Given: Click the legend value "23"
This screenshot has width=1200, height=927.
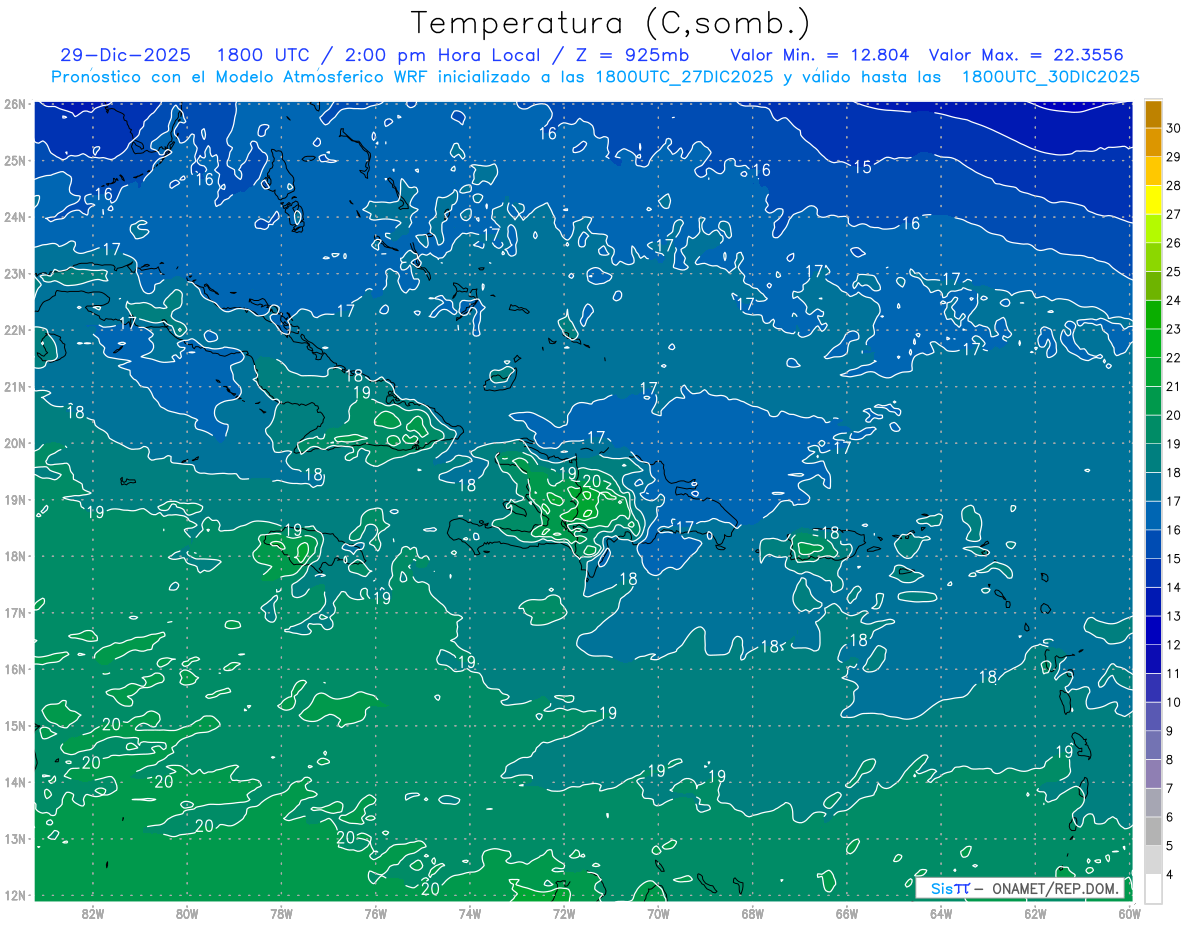Looking at the screenshot, I should (1174, 329).
